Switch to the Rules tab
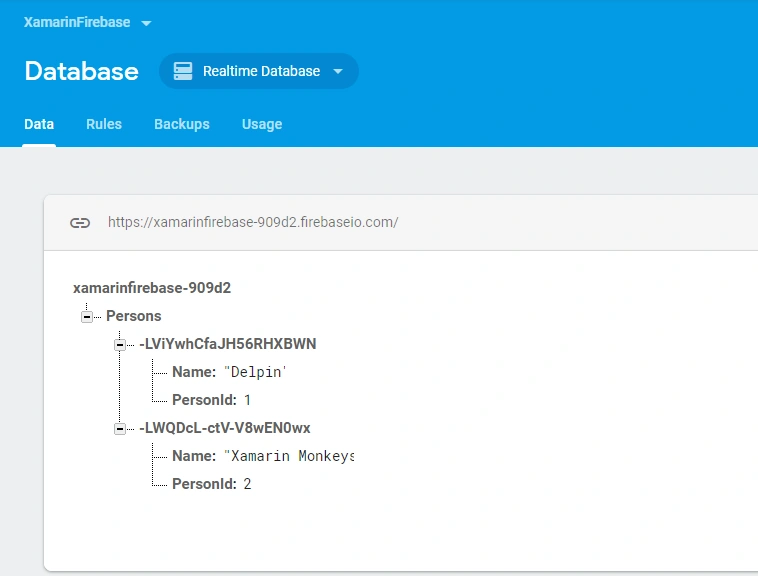The width and height of the screenshot is (758, 576). click(x=104, y=124)
